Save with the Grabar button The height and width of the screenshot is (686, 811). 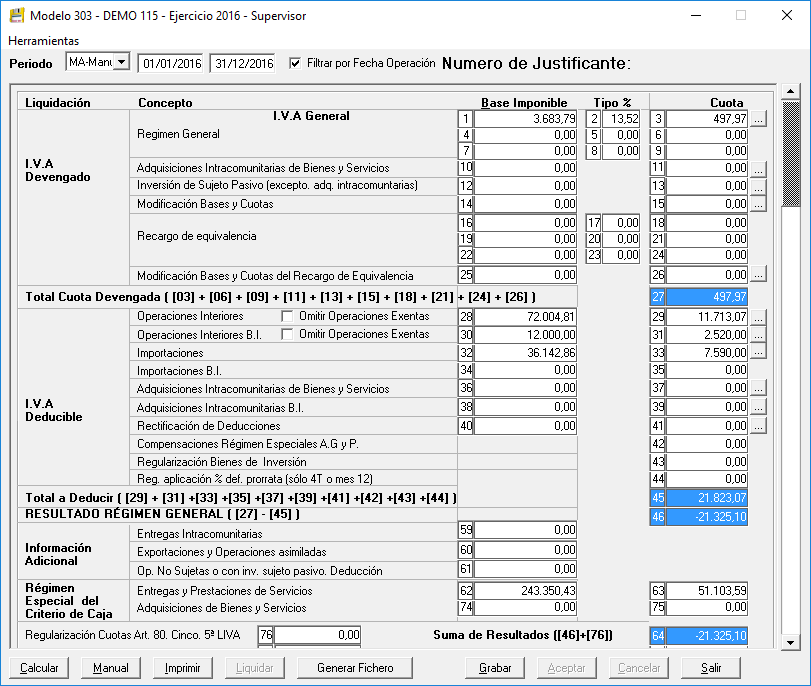[x=495, y=668]
